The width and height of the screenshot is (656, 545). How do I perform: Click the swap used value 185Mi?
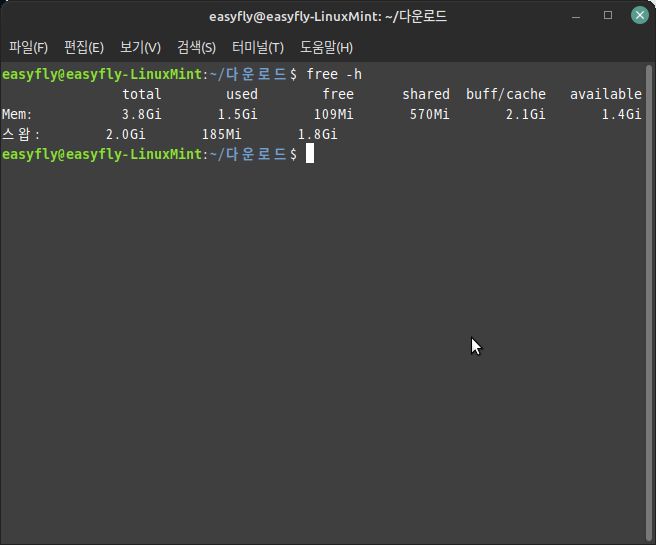click(222, 134)
